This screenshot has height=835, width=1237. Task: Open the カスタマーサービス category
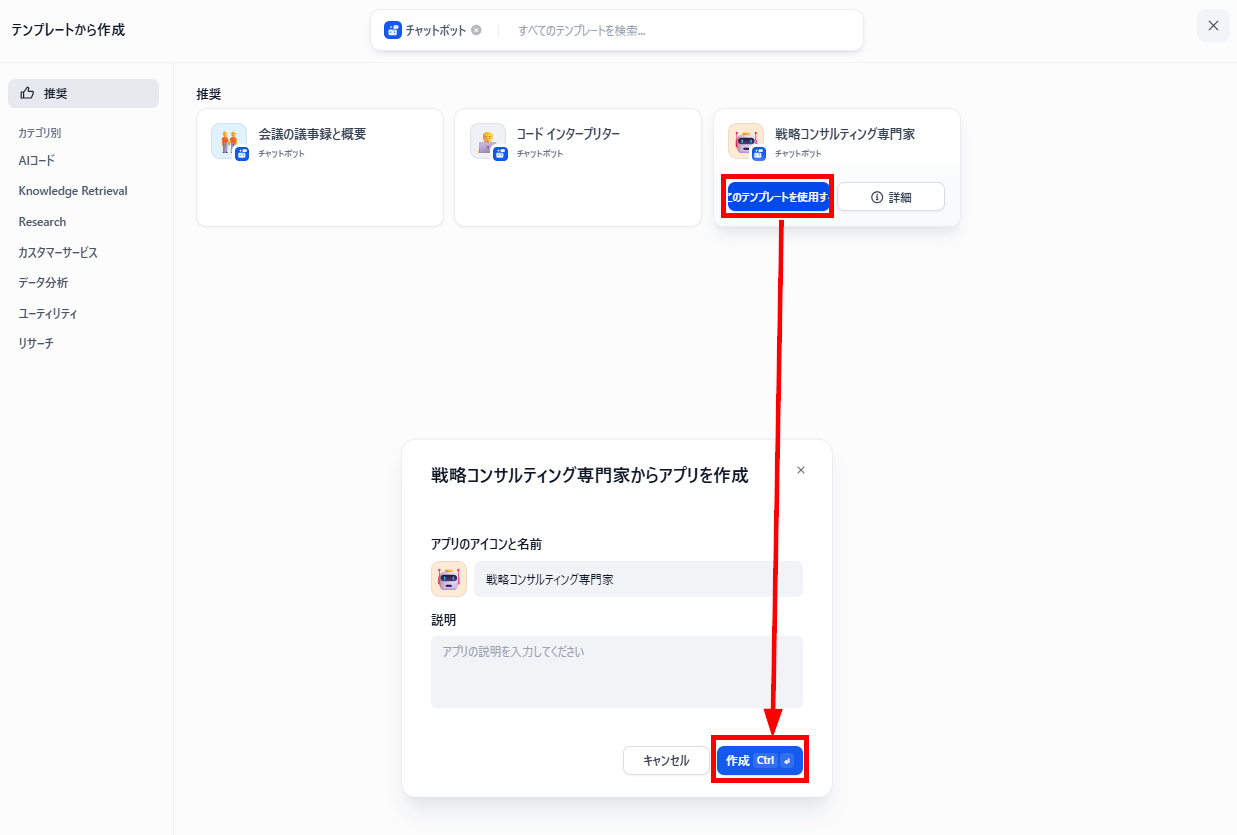point(58,253)
